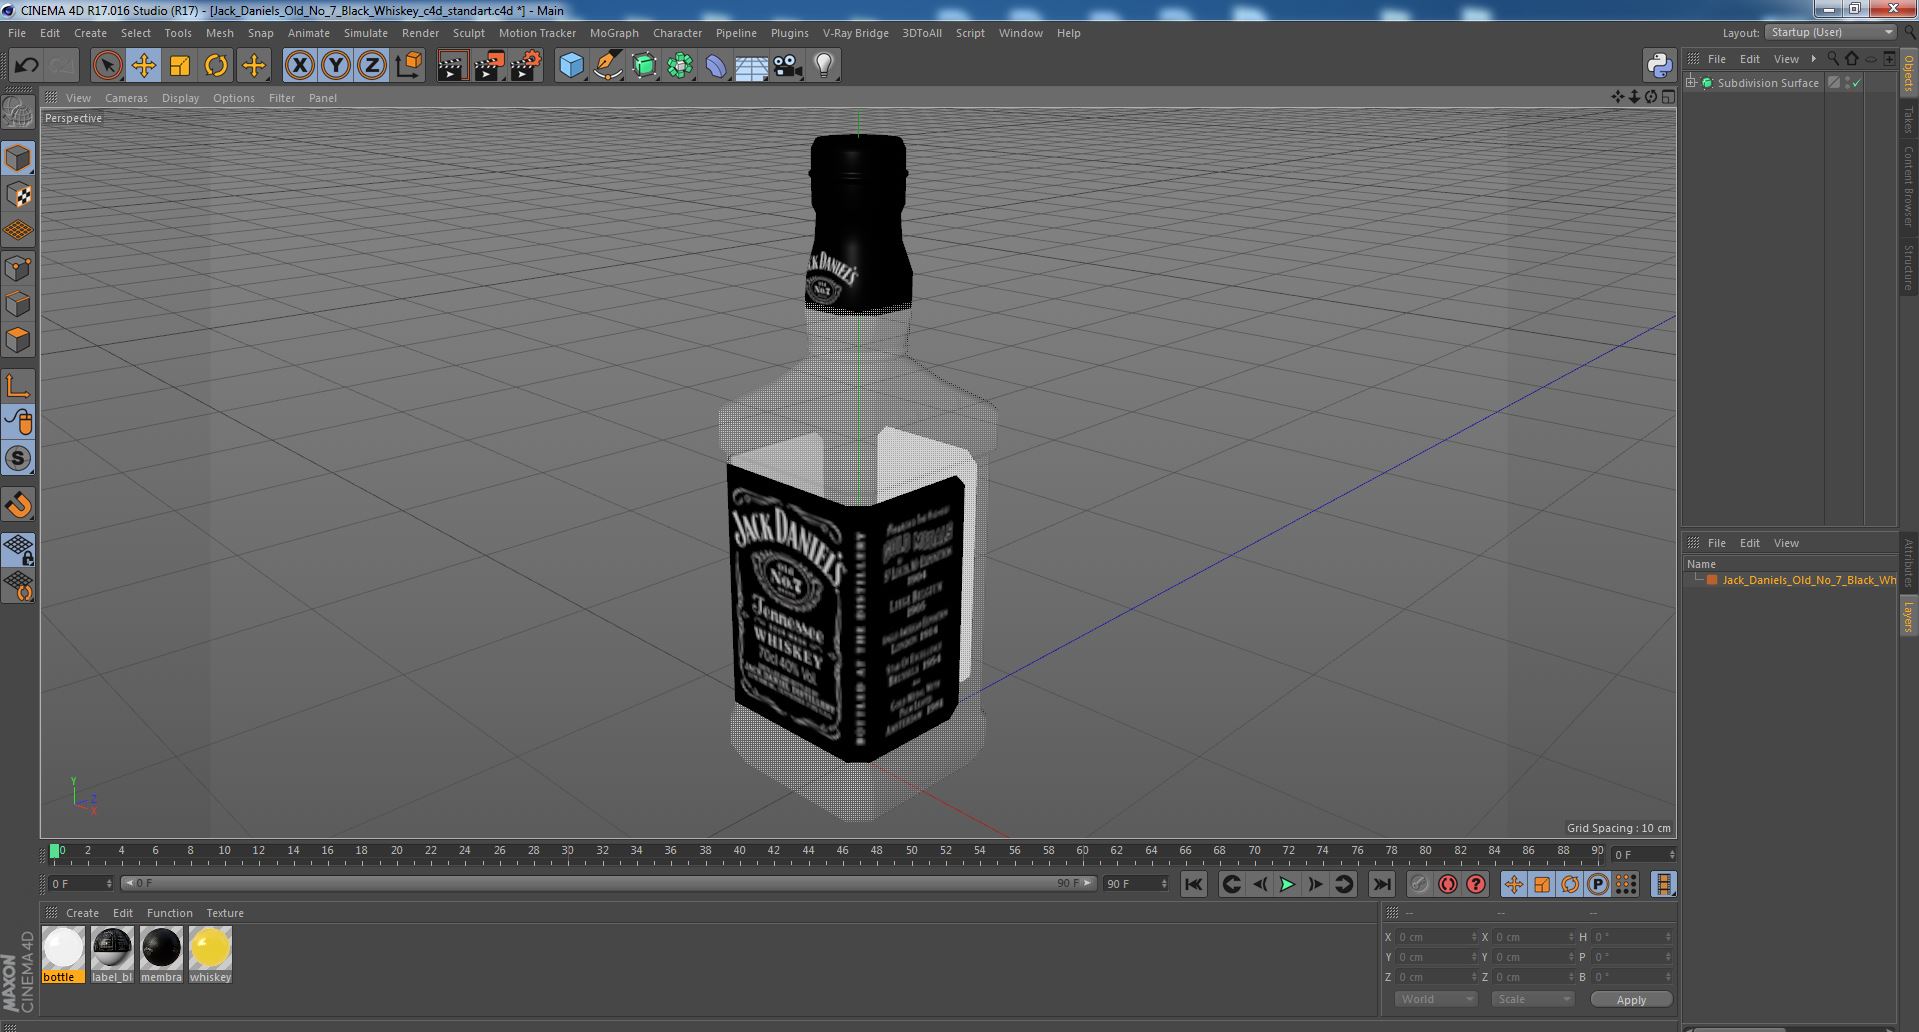Select the Live Selection tool

point(107,66)
